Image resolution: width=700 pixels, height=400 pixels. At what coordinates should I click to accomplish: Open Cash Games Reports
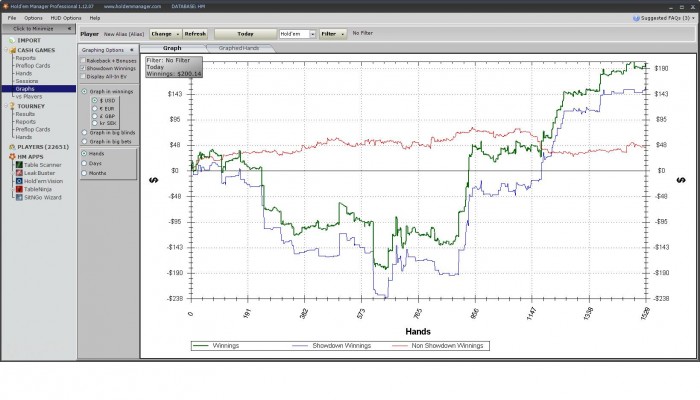point(25,58)
